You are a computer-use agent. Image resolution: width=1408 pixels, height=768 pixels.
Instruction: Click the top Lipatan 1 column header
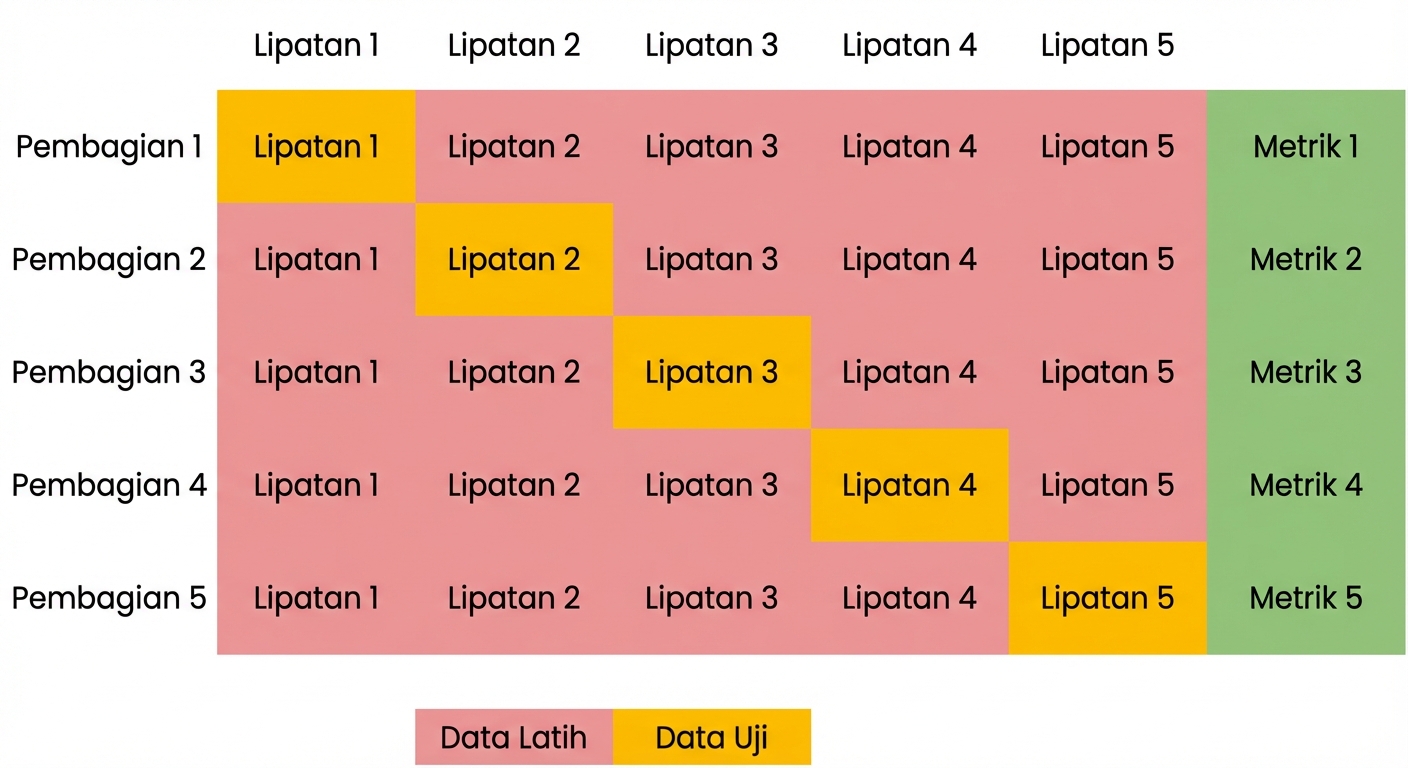tap(316, 45)
